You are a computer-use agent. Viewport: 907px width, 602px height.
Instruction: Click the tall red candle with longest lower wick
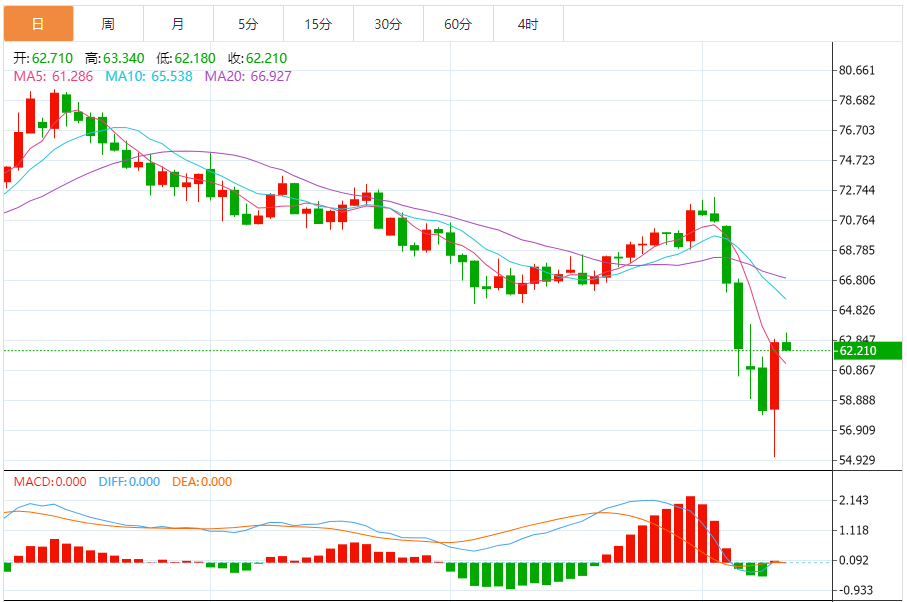tap(775, 376)
